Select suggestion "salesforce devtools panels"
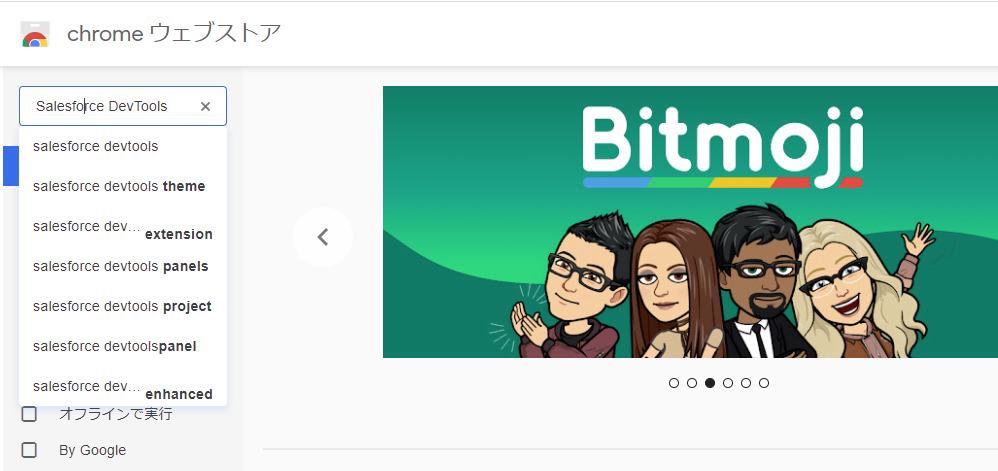Image resolution: width=998 pixels, height=471 pixels. coord(123,266)
